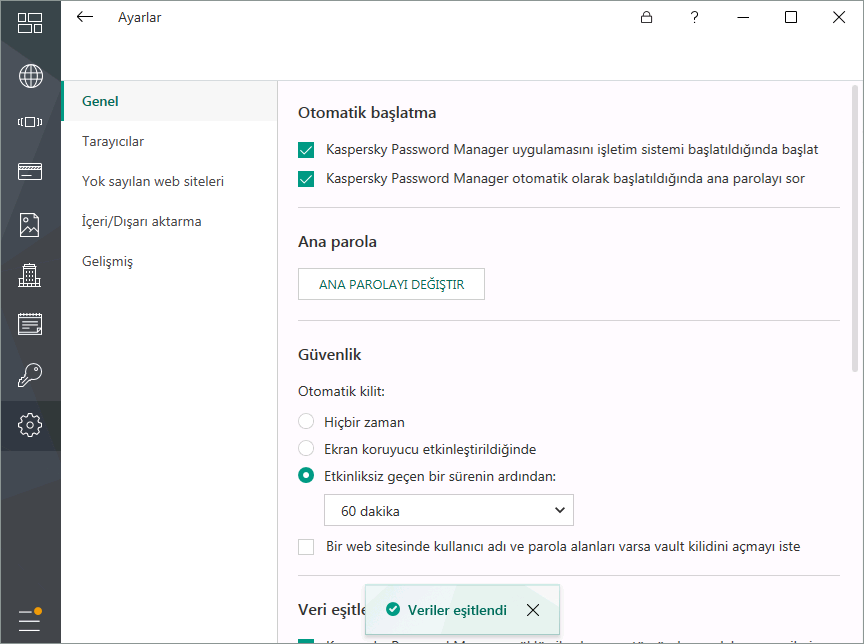This screenshot has width=864, height=644.
Task: Check the vault unlock prompt on websites checkbox
Action: click(306, 547)
